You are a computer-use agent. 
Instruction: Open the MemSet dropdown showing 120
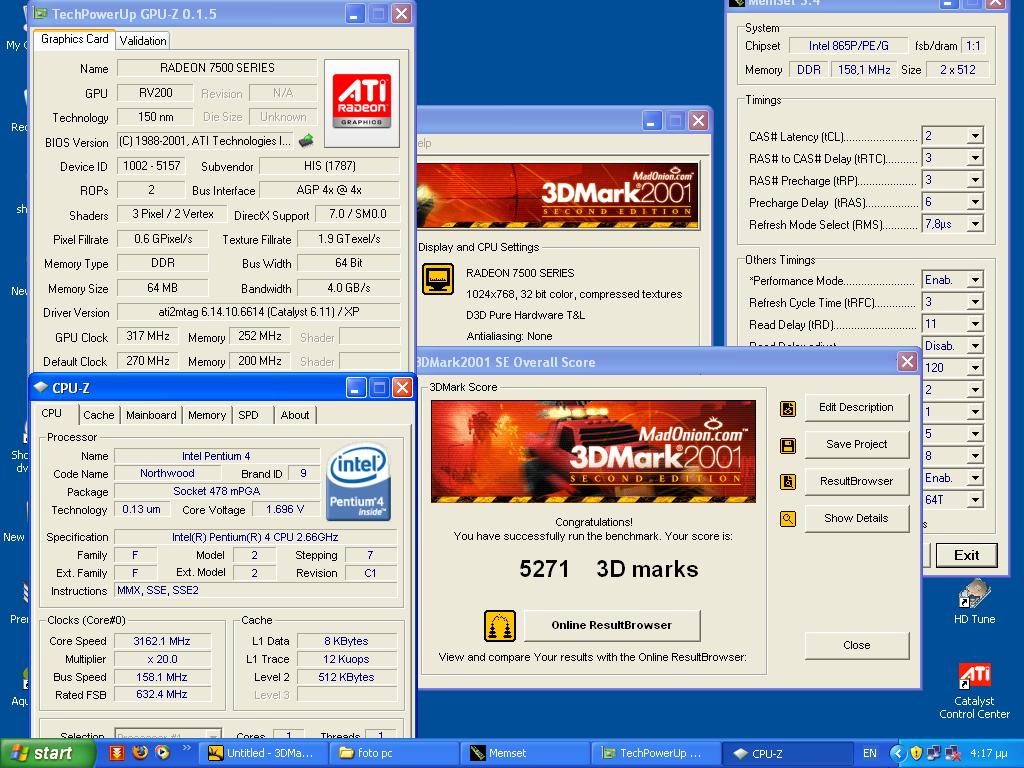(975, 368)
